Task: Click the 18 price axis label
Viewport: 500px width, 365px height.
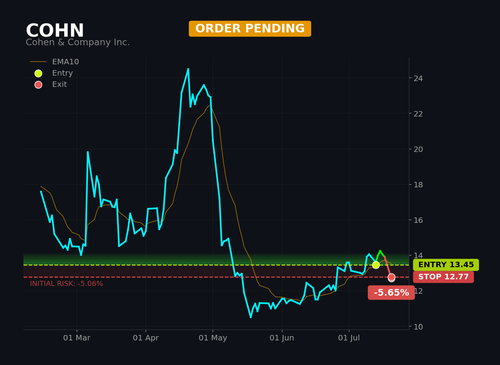Action: pos(418,185)
